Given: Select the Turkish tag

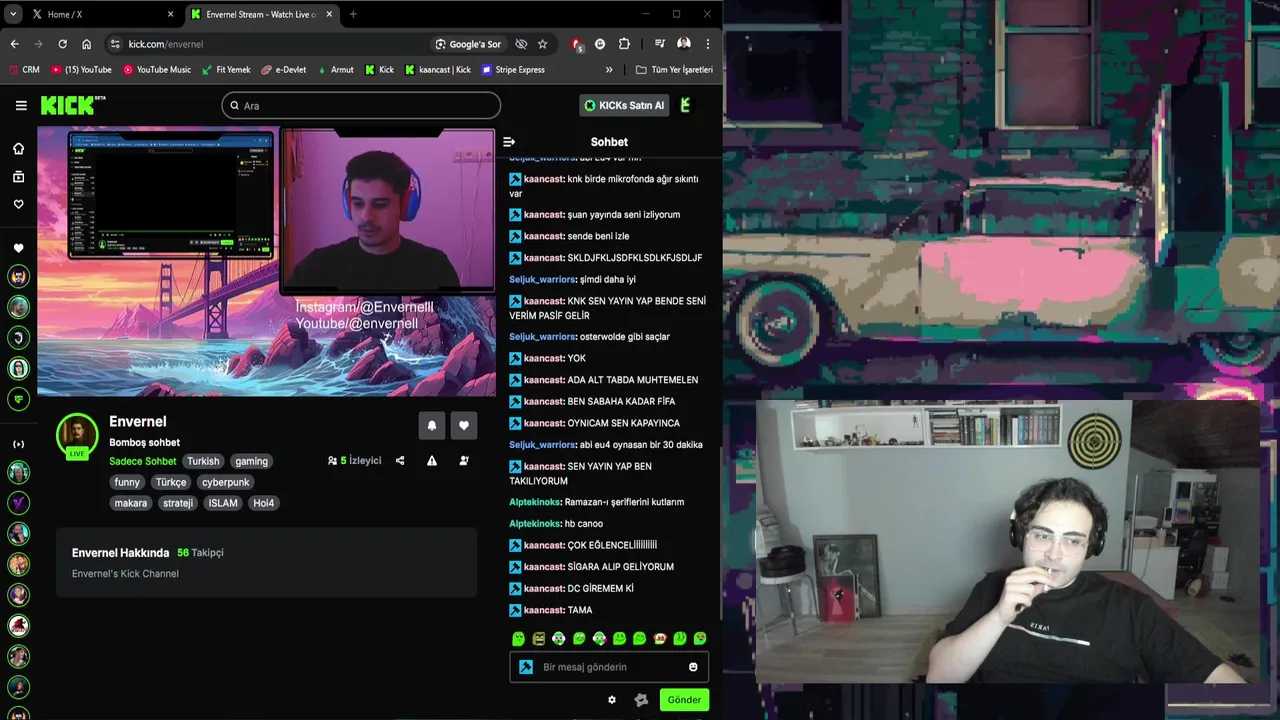Looking at the screenshot, I should point(203,461).
